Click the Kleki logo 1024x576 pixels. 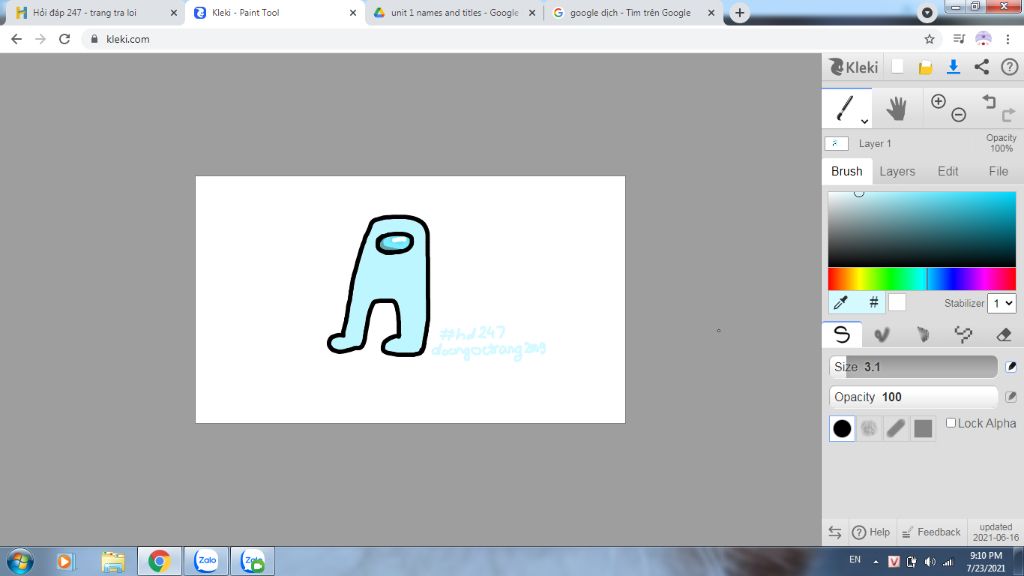pyautogui.click(x=854, y=67)
